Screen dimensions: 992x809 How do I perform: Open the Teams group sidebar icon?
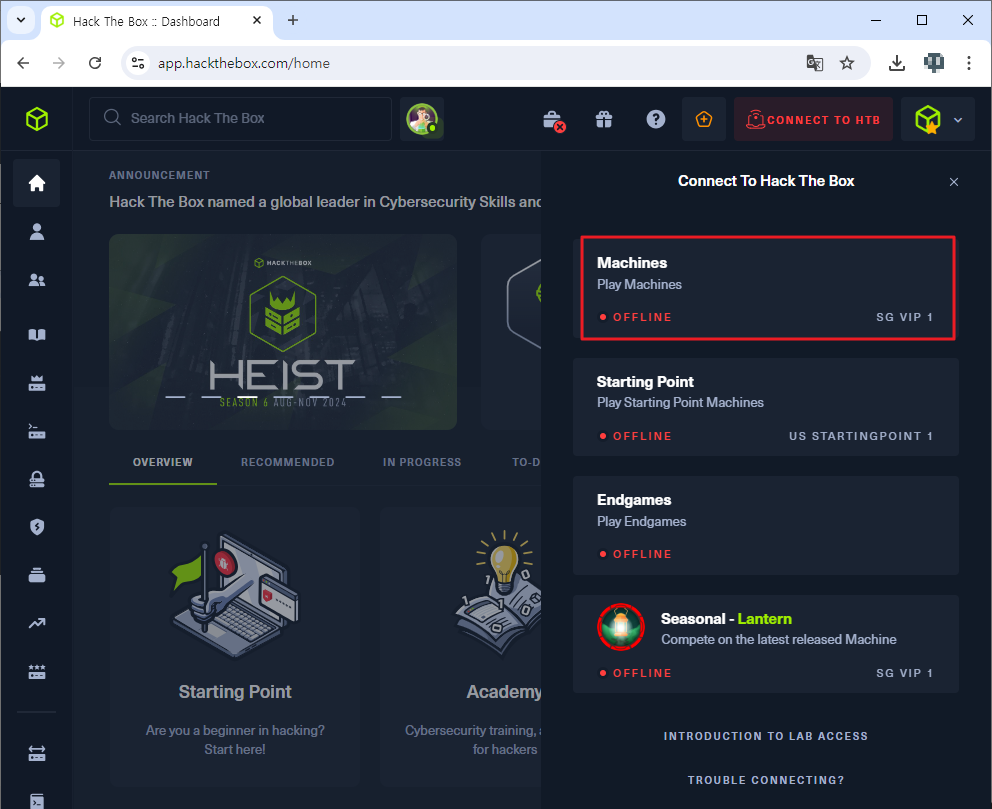(x=37, y=280)
